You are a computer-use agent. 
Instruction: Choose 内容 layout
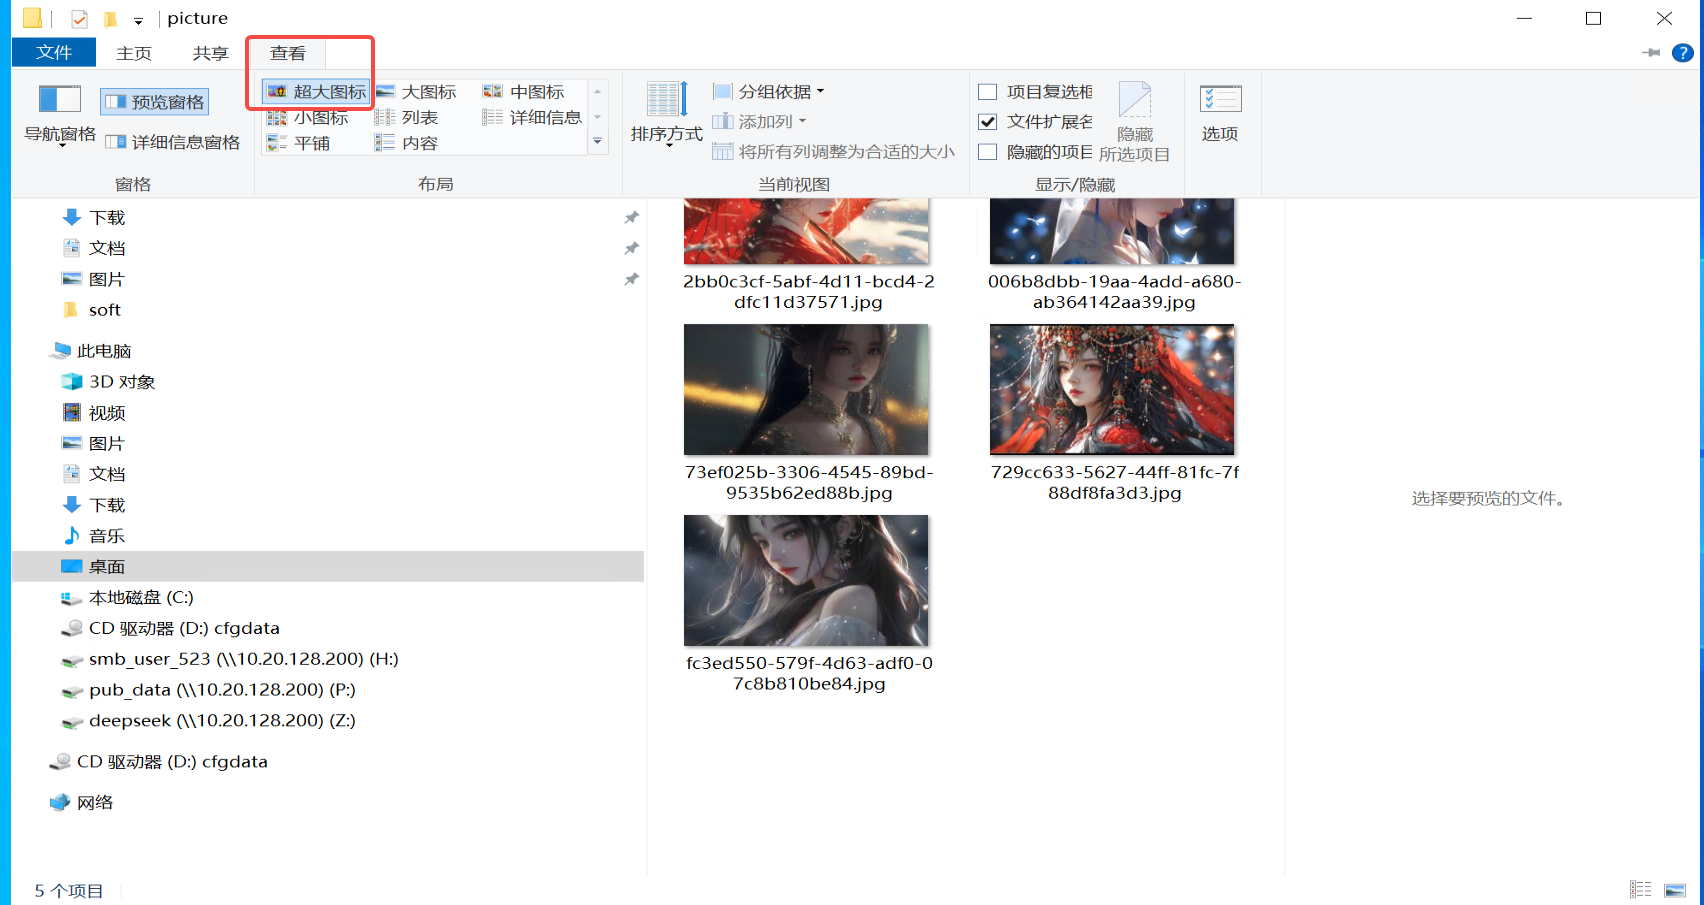tap(406, 144)
